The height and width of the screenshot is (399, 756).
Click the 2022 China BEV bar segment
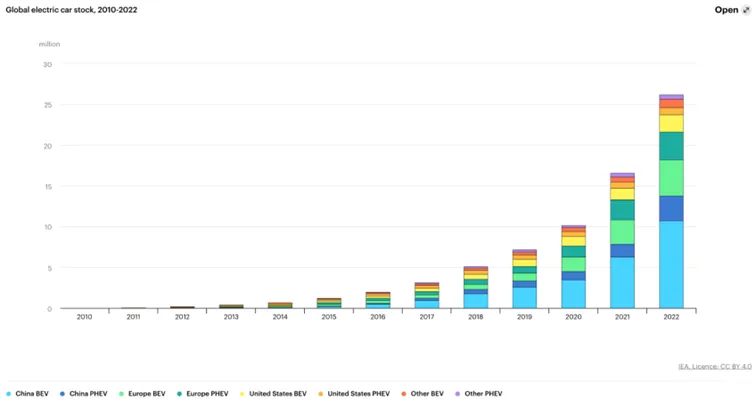coord(671,265)
